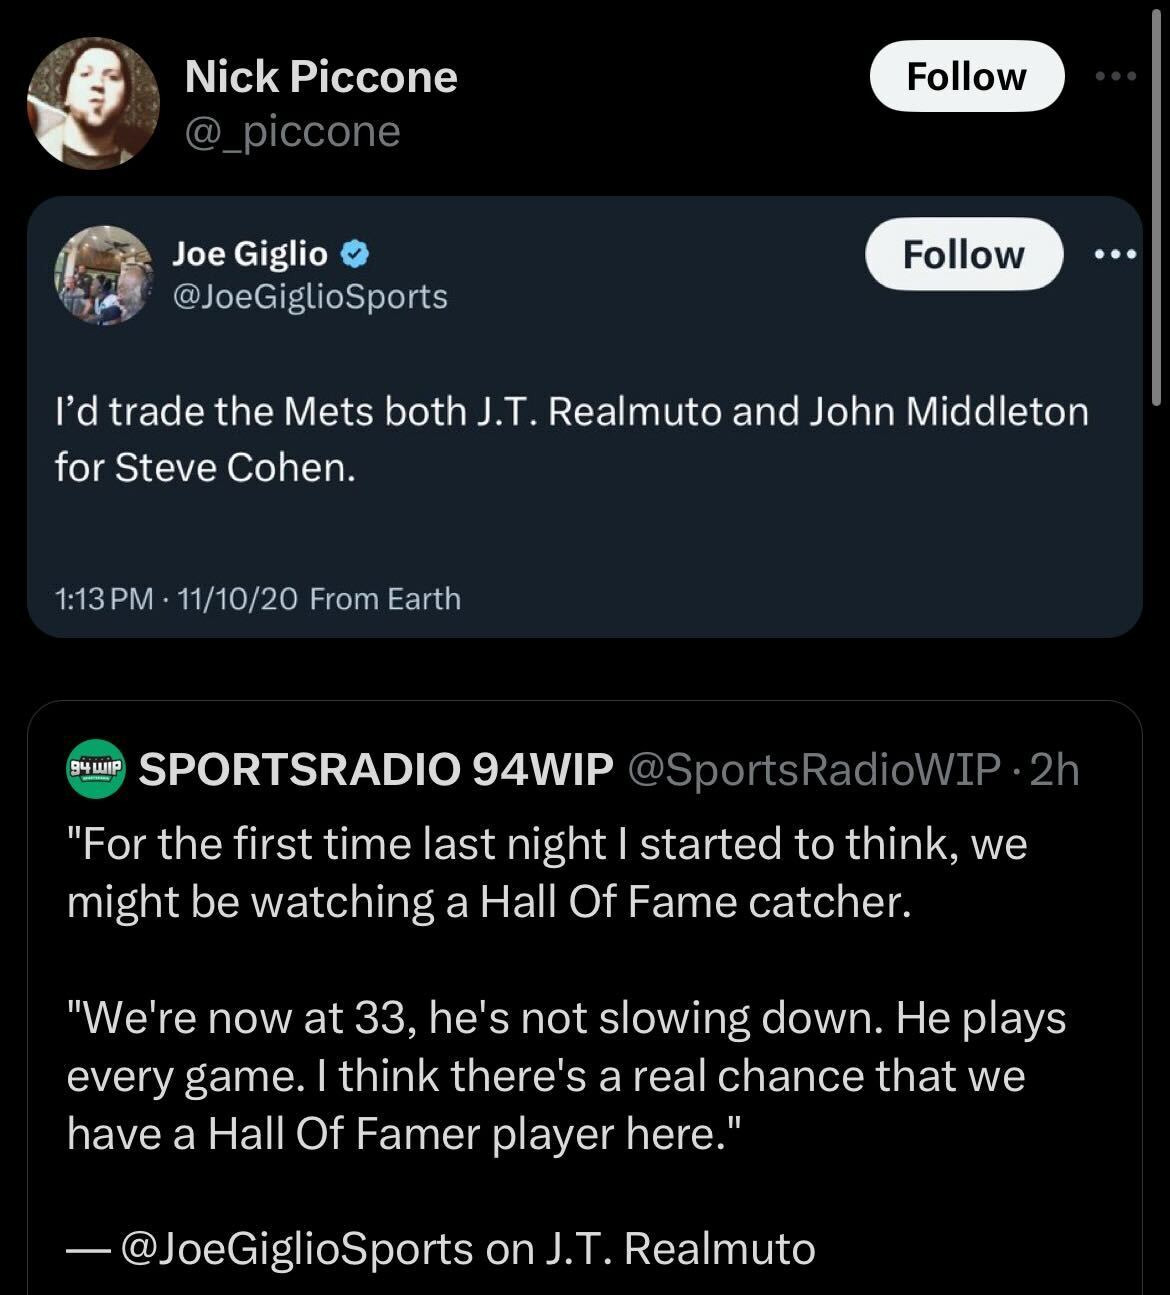Image resolution: width=1170 pixels, height=1295 pixels.
Task: Follow Joe Giglio
Action: (963, 254)
